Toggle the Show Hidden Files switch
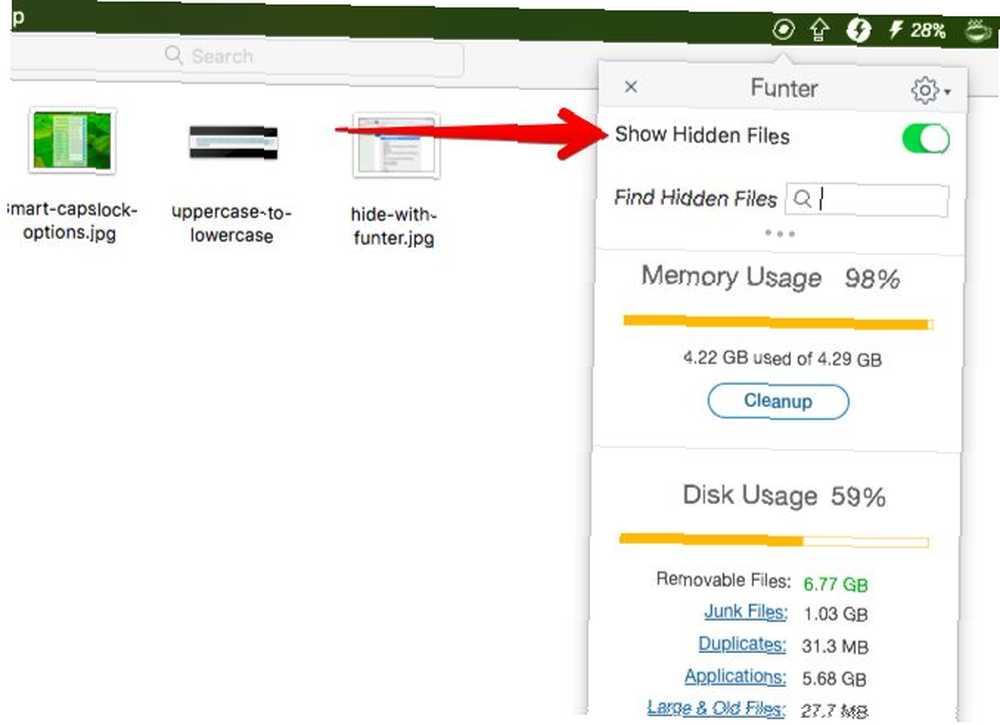1000x725 pixels. click(925, 138)
